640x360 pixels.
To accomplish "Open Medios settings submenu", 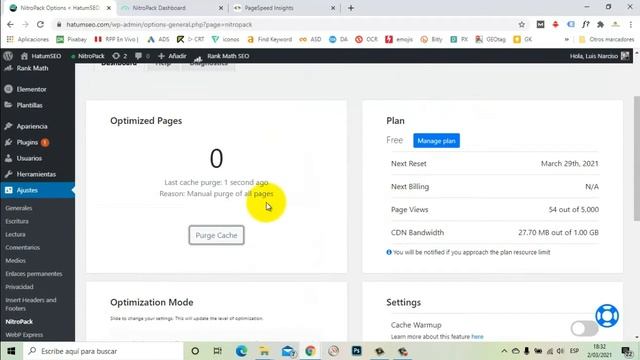I will pyautogui.click(x=16, y=260).
